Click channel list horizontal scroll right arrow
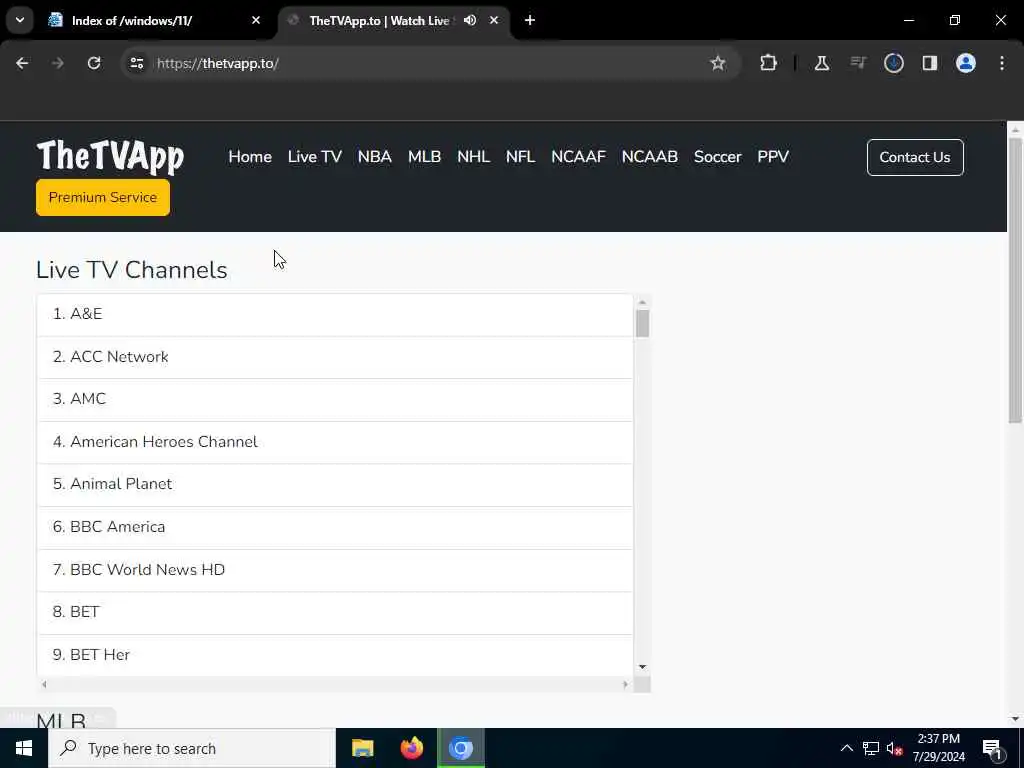The width and height of the screenshot is (1024, 768). (x=626, y=684)
